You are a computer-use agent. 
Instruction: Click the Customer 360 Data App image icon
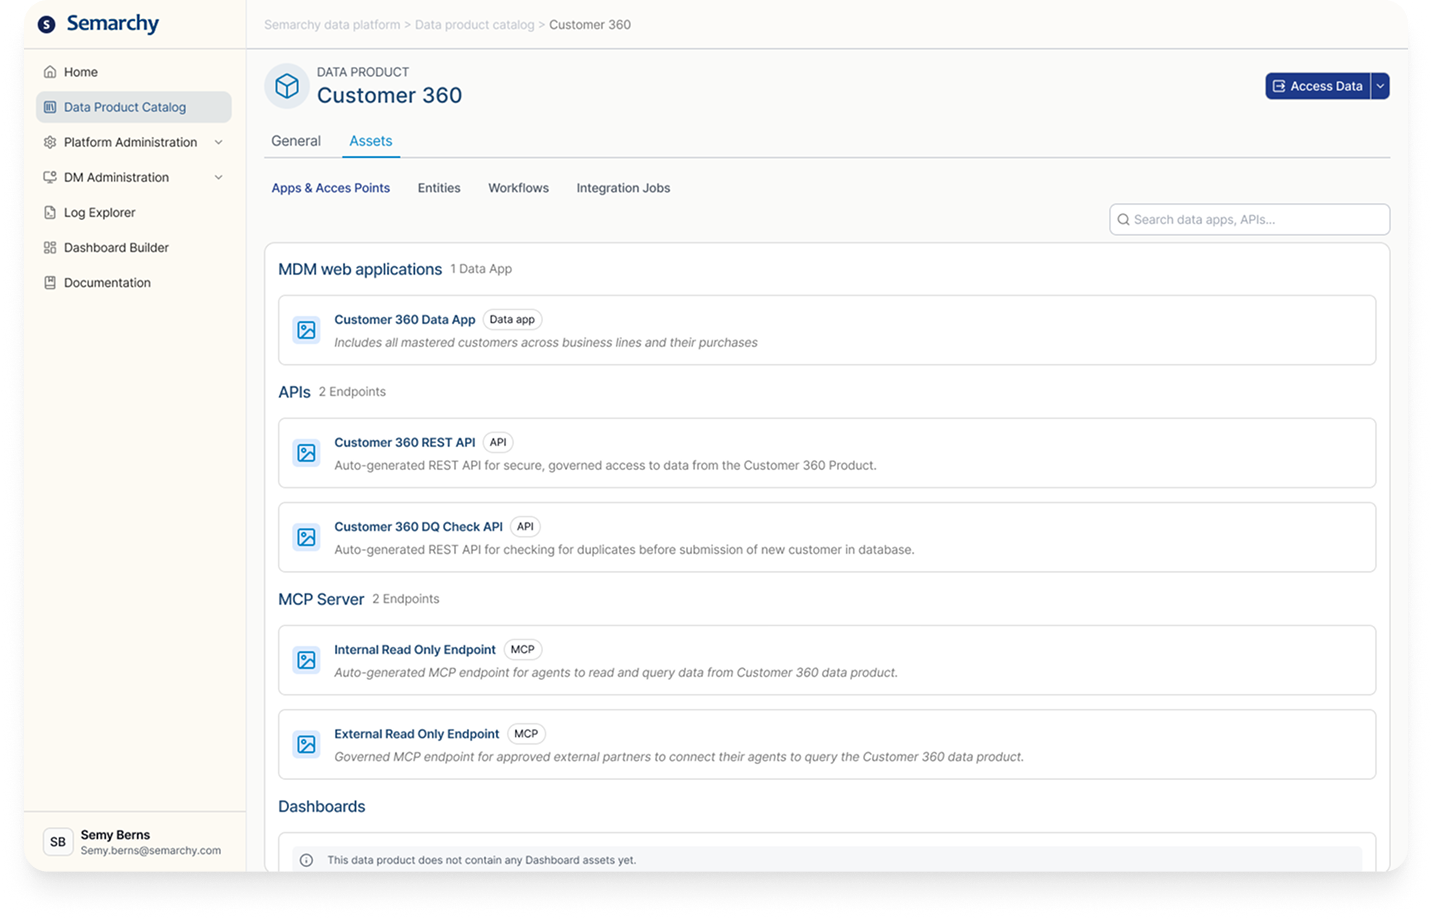tap(306, 330)
